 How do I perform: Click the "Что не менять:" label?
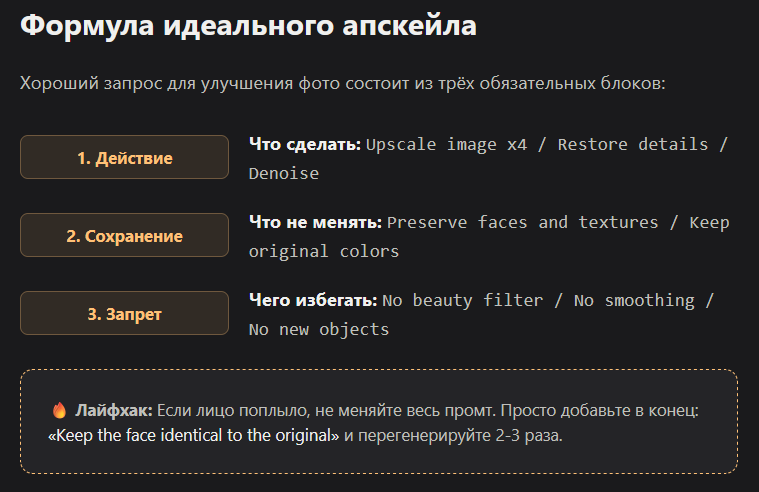click(316, 222)
